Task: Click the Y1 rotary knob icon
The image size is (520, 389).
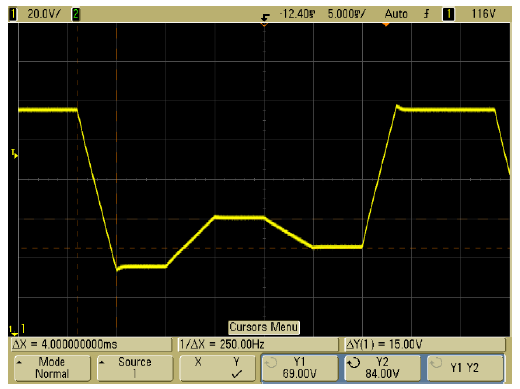Action: coord(271,362)
